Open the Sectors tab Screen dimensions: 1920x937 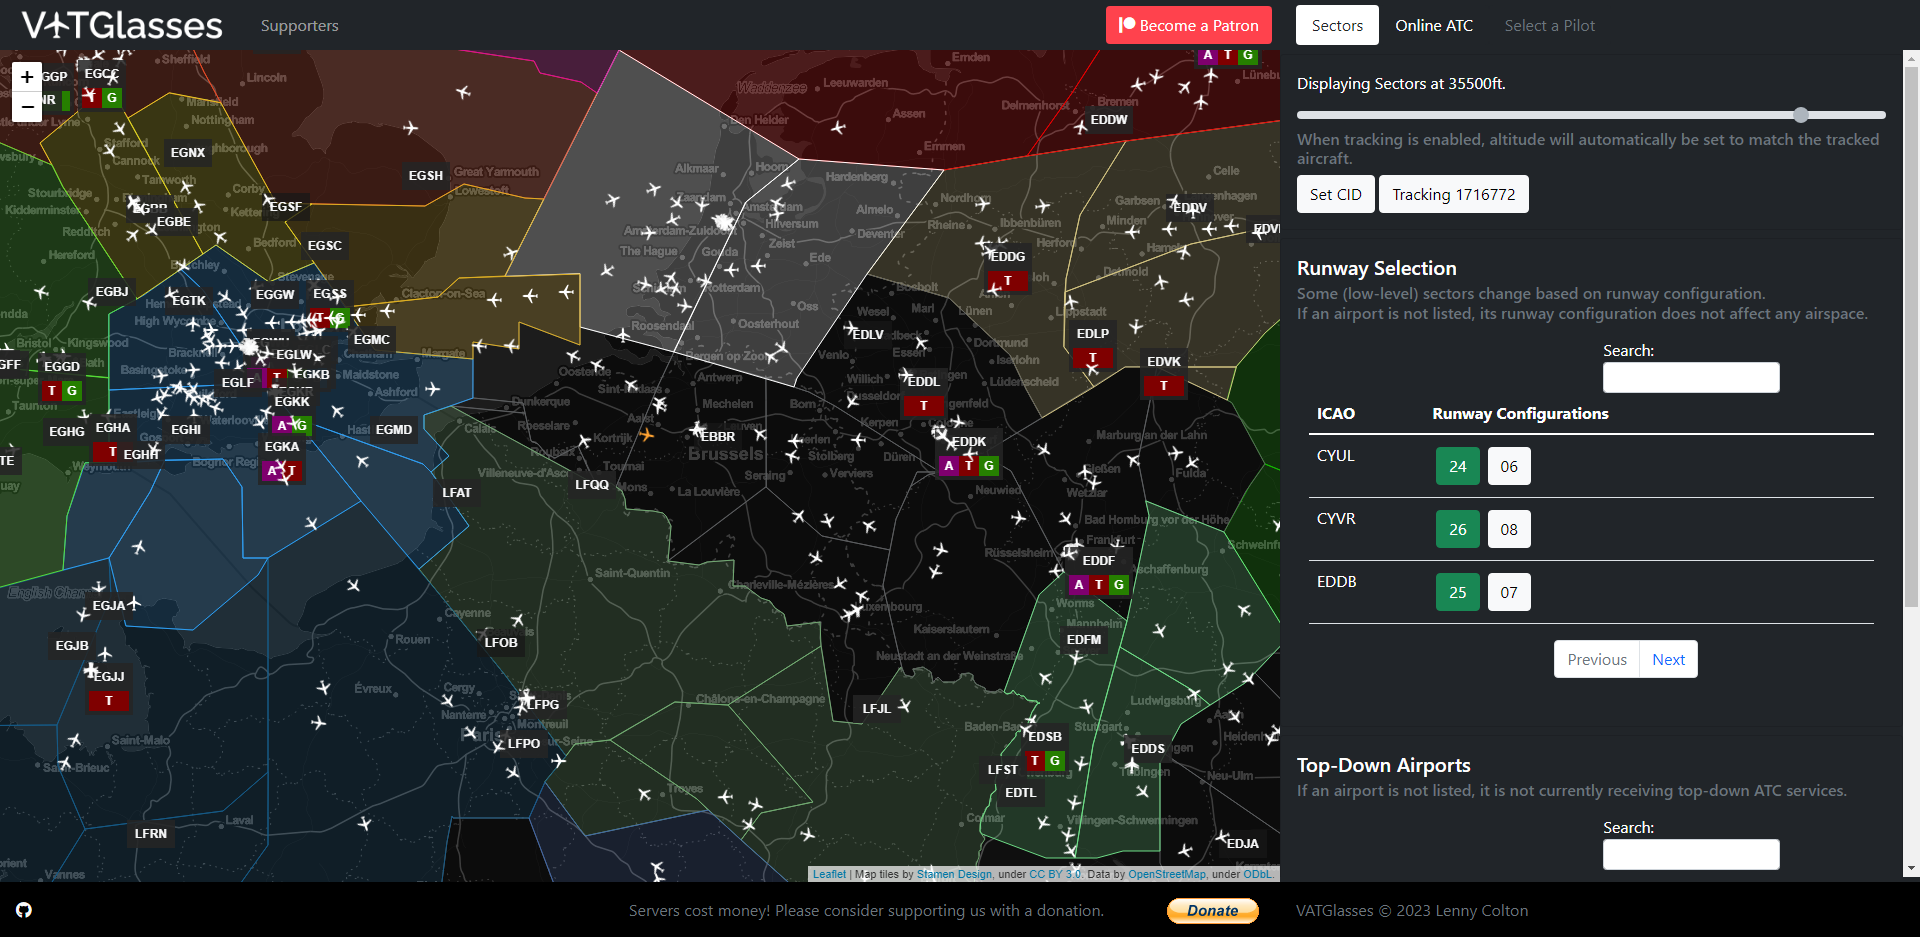[x=1337, y=26]
